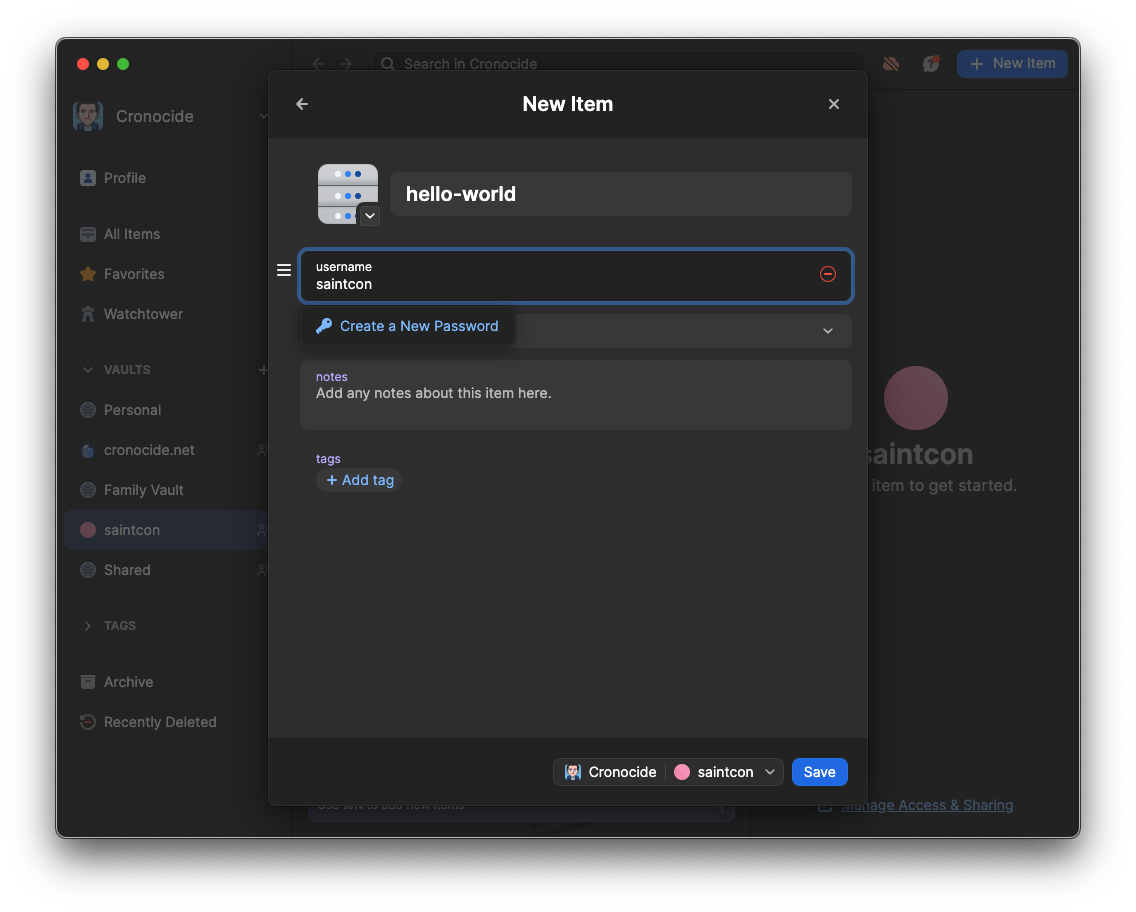Remove the username field with minus icon
1136x912 pixels.
(827, 274)
